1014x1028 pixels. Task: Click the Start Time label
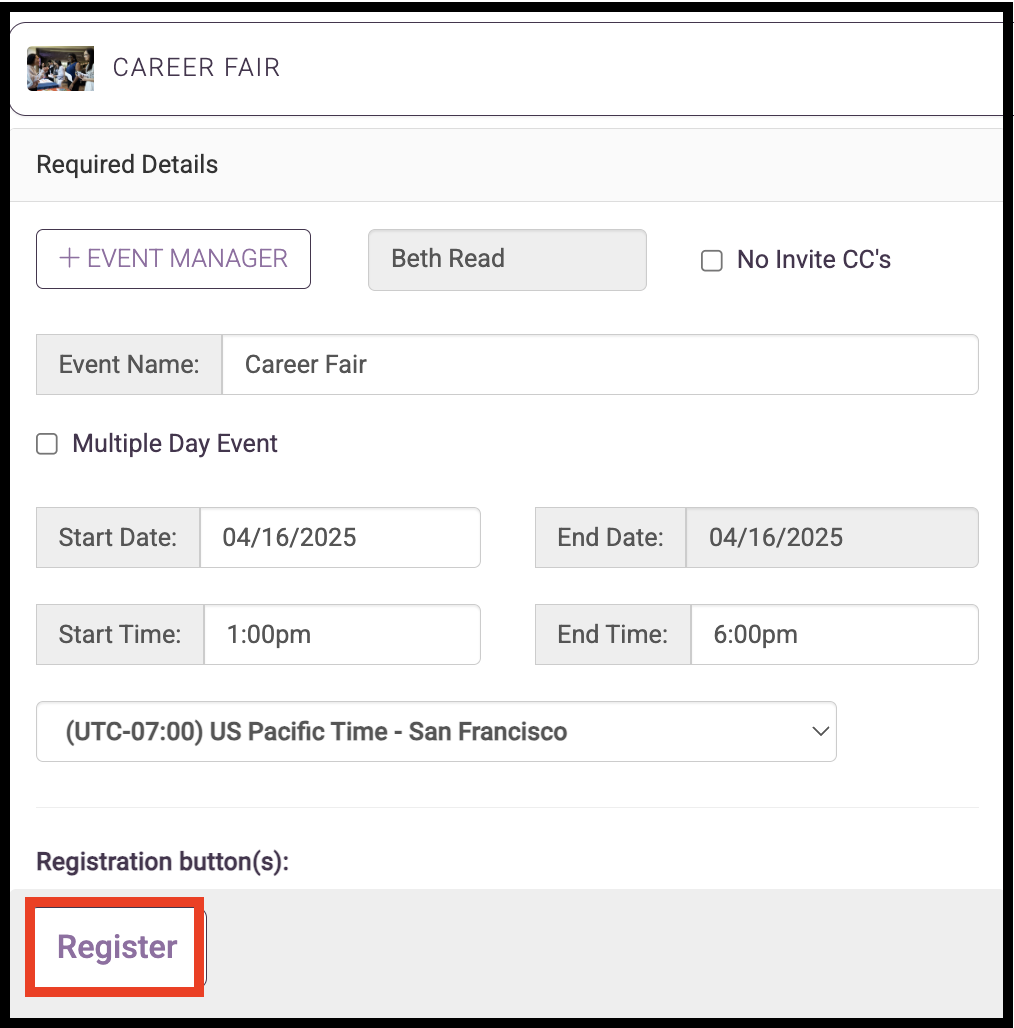(120, 635)
